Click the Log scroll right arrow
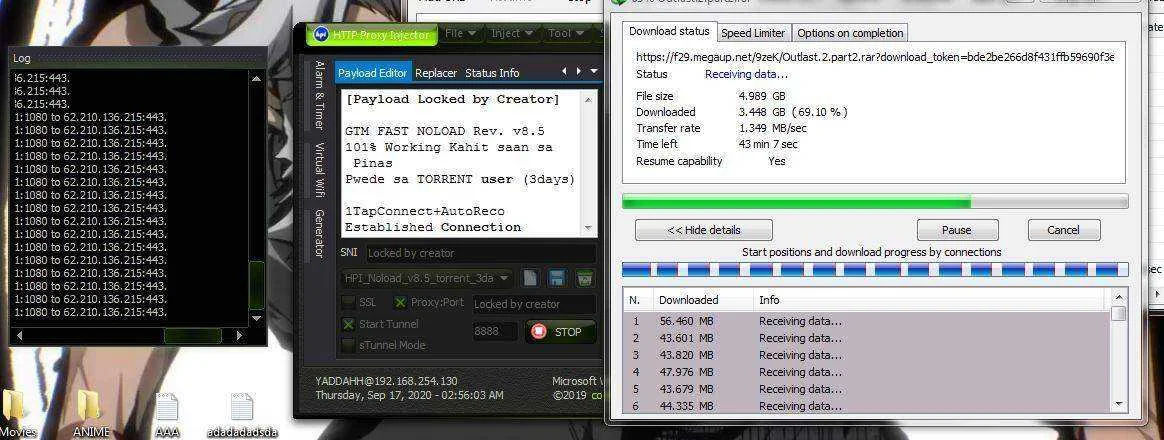The image size is (1164, 440). point(239,335)
